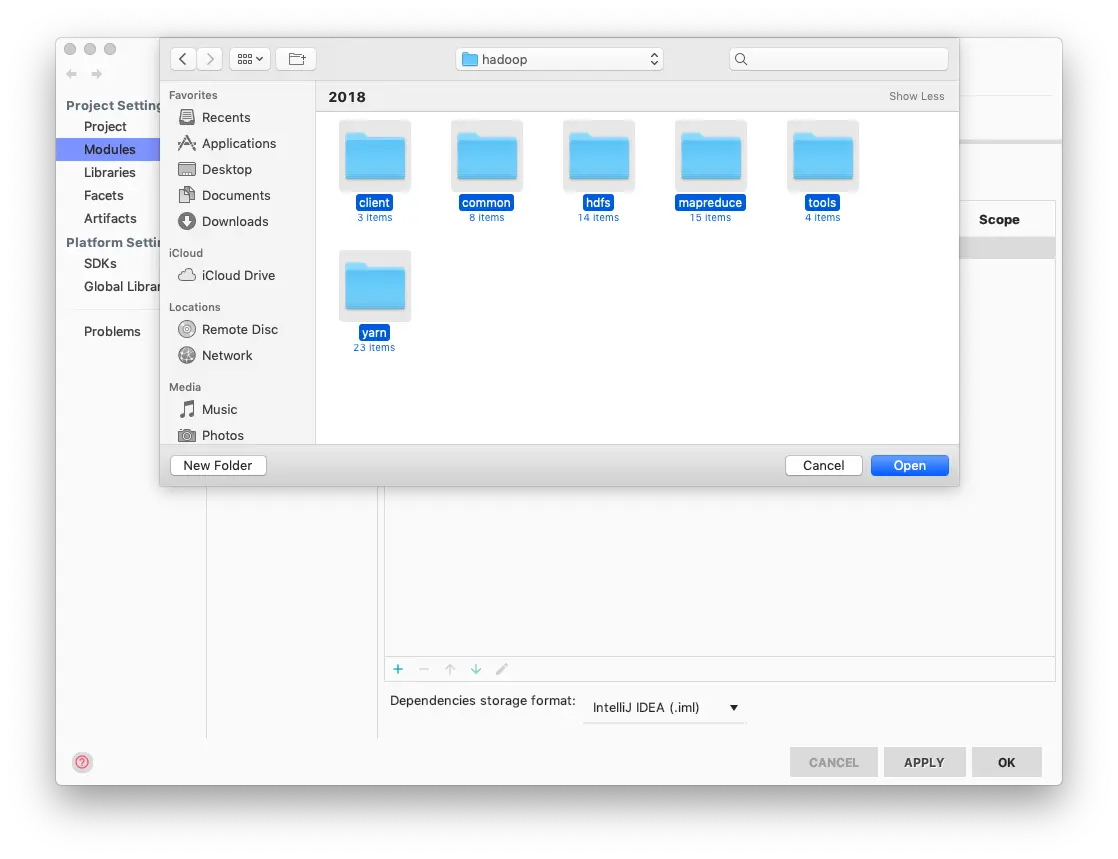Click the Open button
Screen dimensions: 1118x859
click(x=909, y=465)
